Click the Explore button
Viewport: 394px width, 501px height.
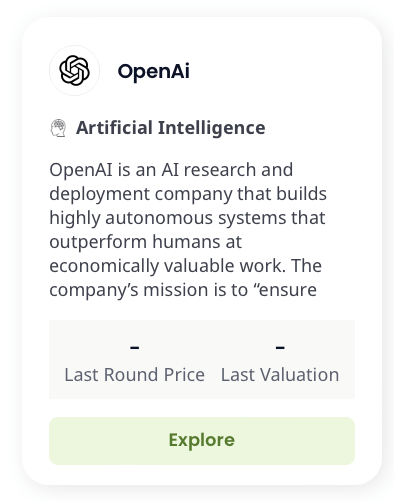pyautogui.click(x=202, y=441)
